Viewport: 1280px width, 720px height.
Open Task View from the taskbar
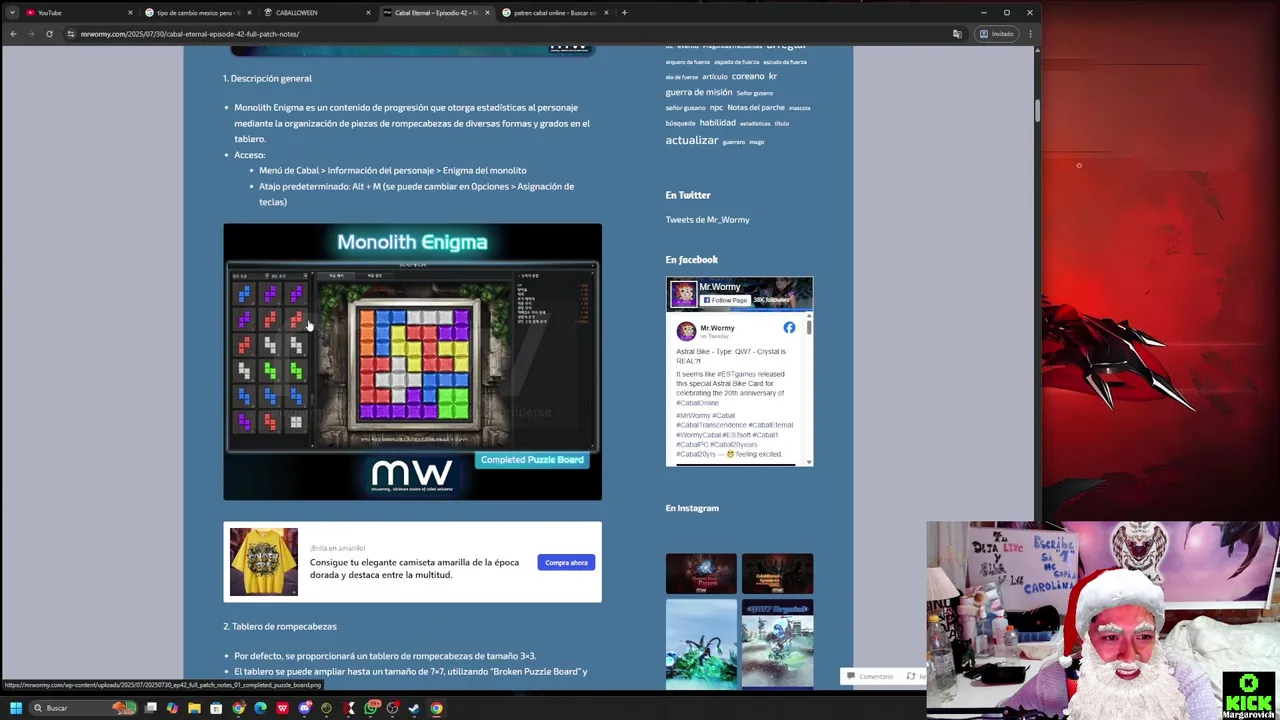coord(151,708)
